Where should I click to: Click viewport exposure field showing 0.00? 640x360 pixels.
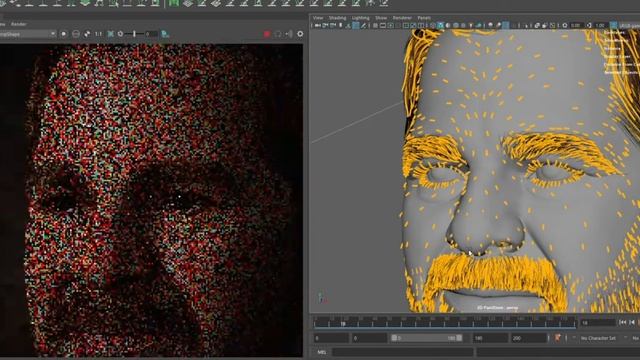coord(576,25)
